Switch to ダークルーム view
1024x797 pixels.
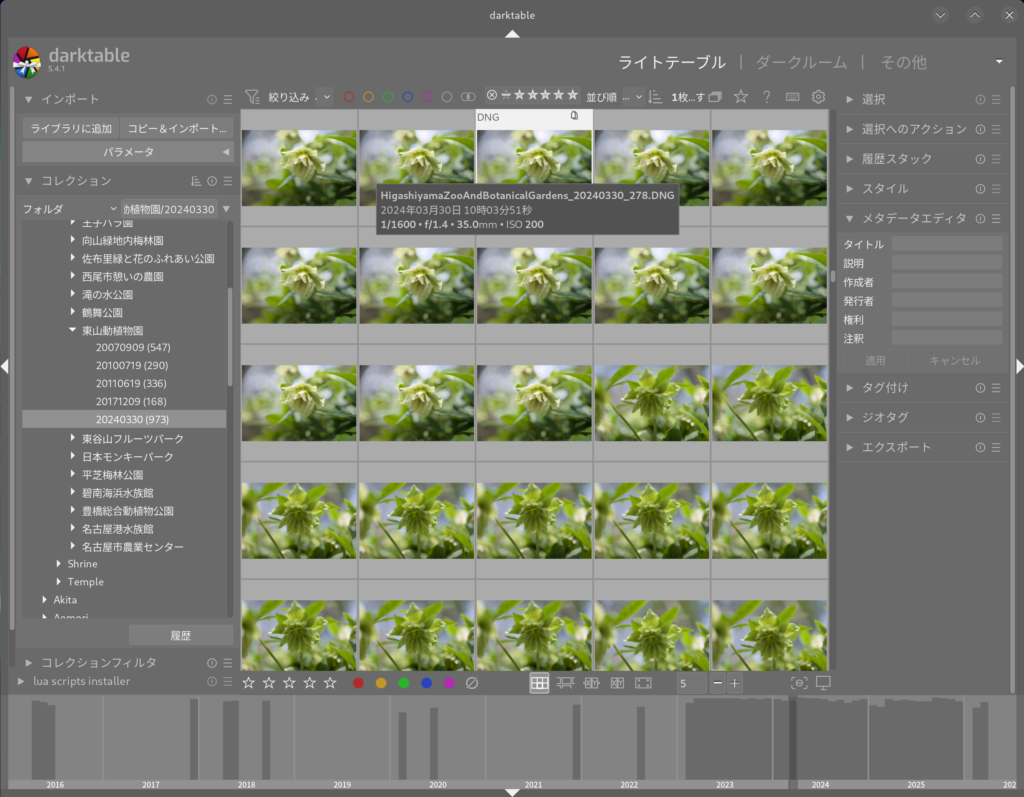click(x=800, y=62)
